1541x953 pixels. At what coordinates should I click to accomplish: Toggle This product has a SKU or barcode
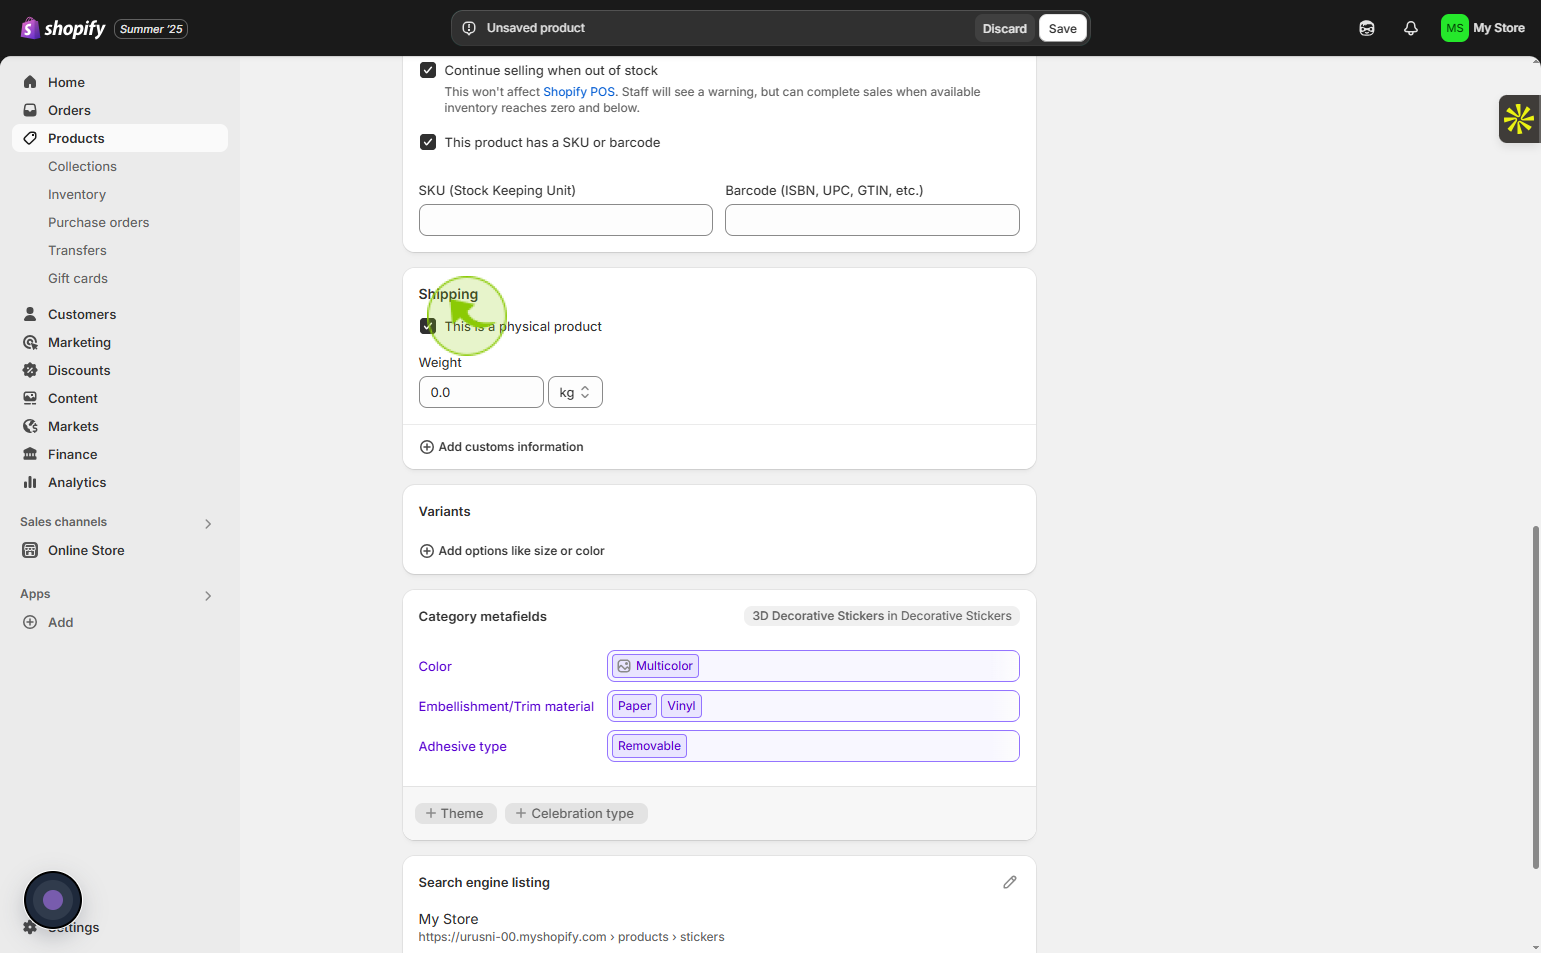428,142
